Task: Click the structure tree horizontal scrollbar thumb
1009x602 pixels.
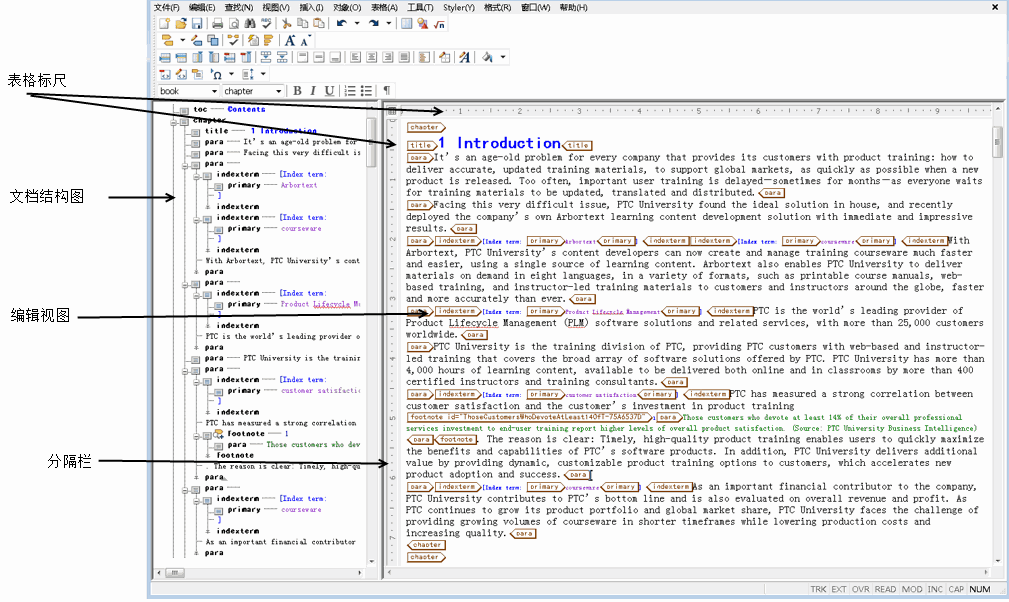Action: click(175, 572)
